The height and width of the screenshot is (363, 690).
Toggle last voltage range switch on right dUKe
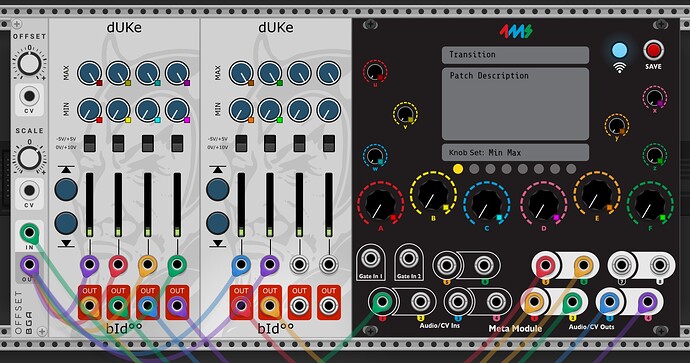[x=329, y=143]
